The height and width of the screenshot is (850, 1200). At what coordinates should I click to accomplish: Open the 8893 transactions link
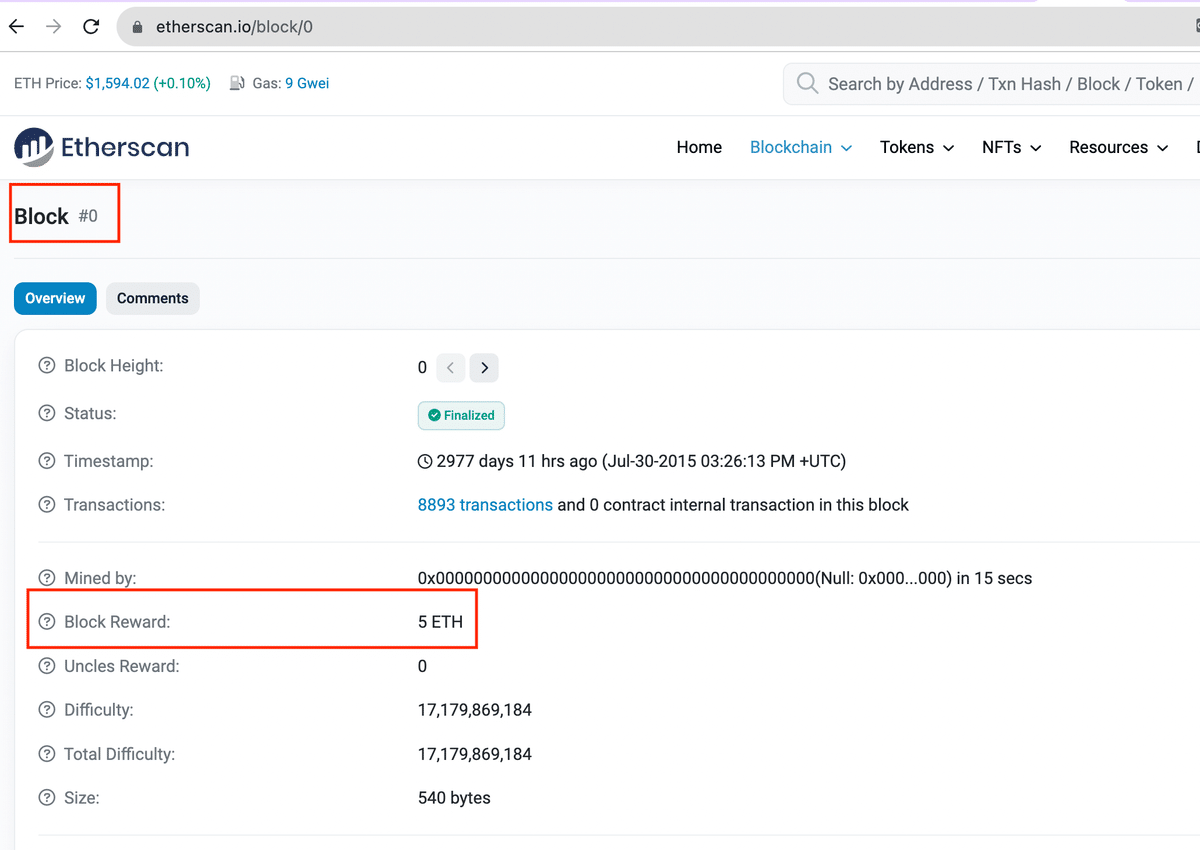click(x=485, y=505)
